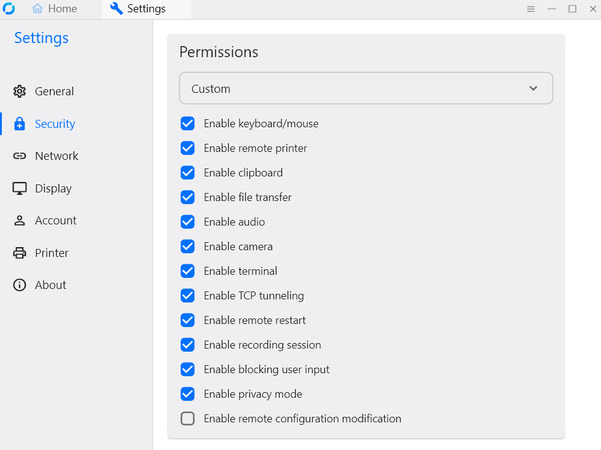601x450 pixels.
Task: Select the Security lock icon
Action: coord(20,124)
